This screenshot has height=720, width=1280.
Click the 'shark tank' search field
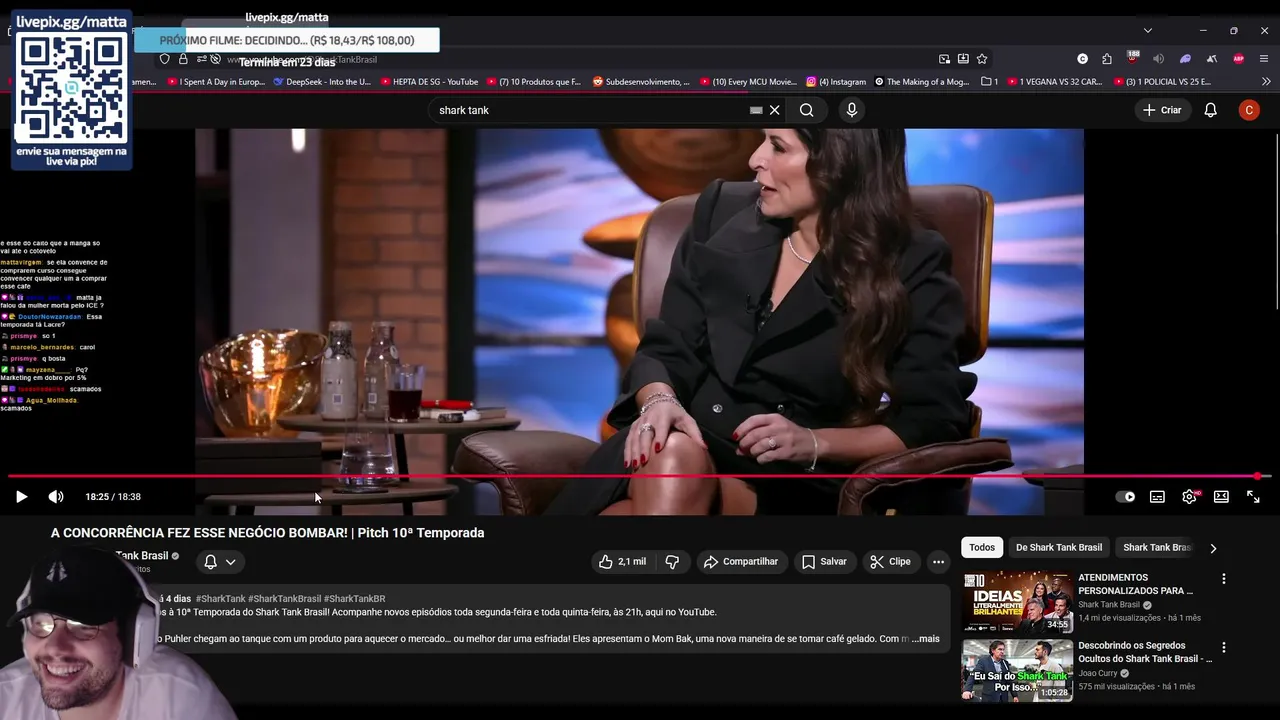[x=590, y=110]
